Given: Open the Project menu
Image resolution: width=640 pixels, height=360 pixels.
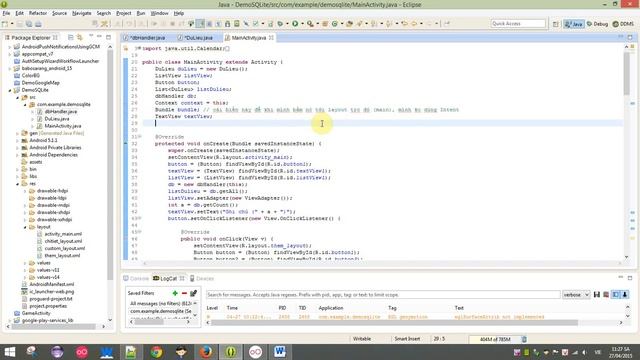Looking at the screenshot, I should pyautogui.click(x=124, y=13).
